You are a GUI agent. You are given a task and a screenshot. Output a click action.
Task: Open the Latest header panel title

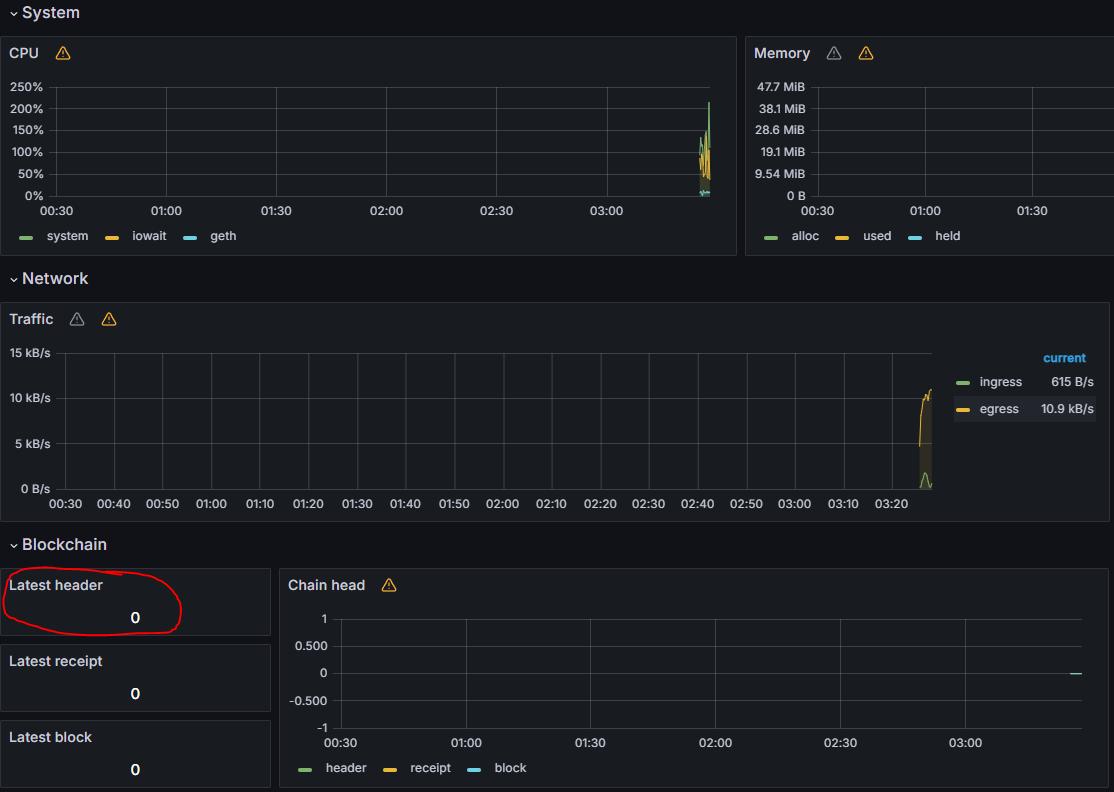[x=55, y=585]
